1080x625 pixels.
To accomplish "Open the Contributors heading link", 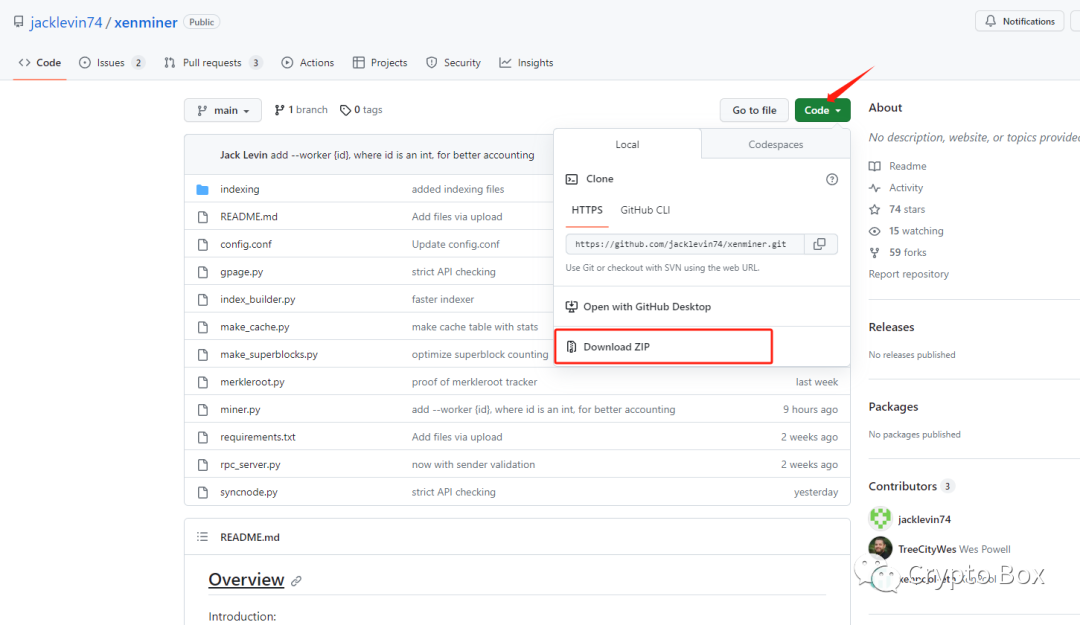I will pos(902,486).
